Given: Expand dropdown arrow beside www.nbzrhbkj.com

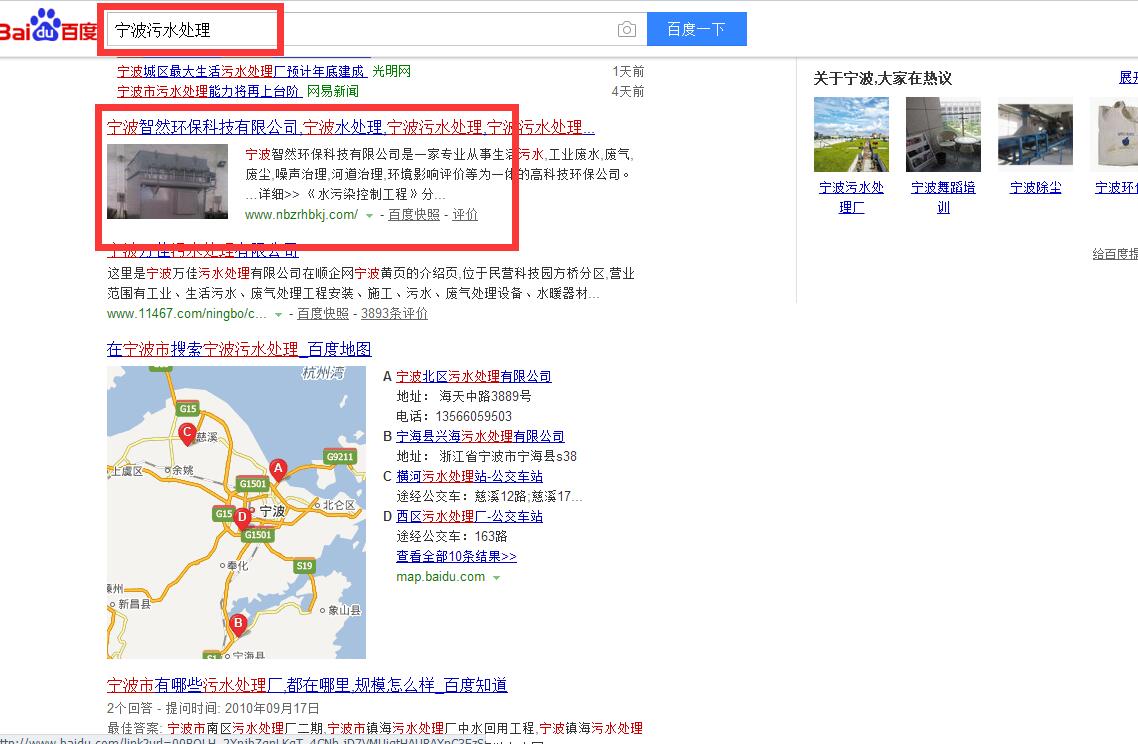Looking at the screenshot, I should pyautogui.click(x=369, y=216).
